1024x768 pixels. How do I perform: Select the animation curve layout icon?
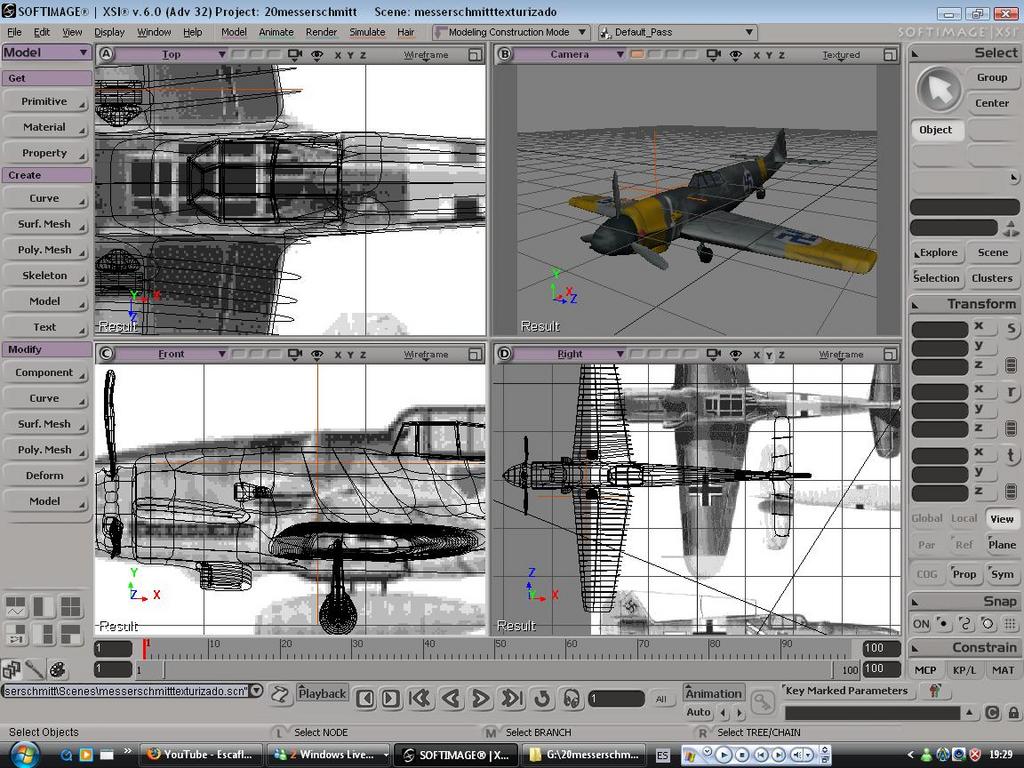coord(16,607)
